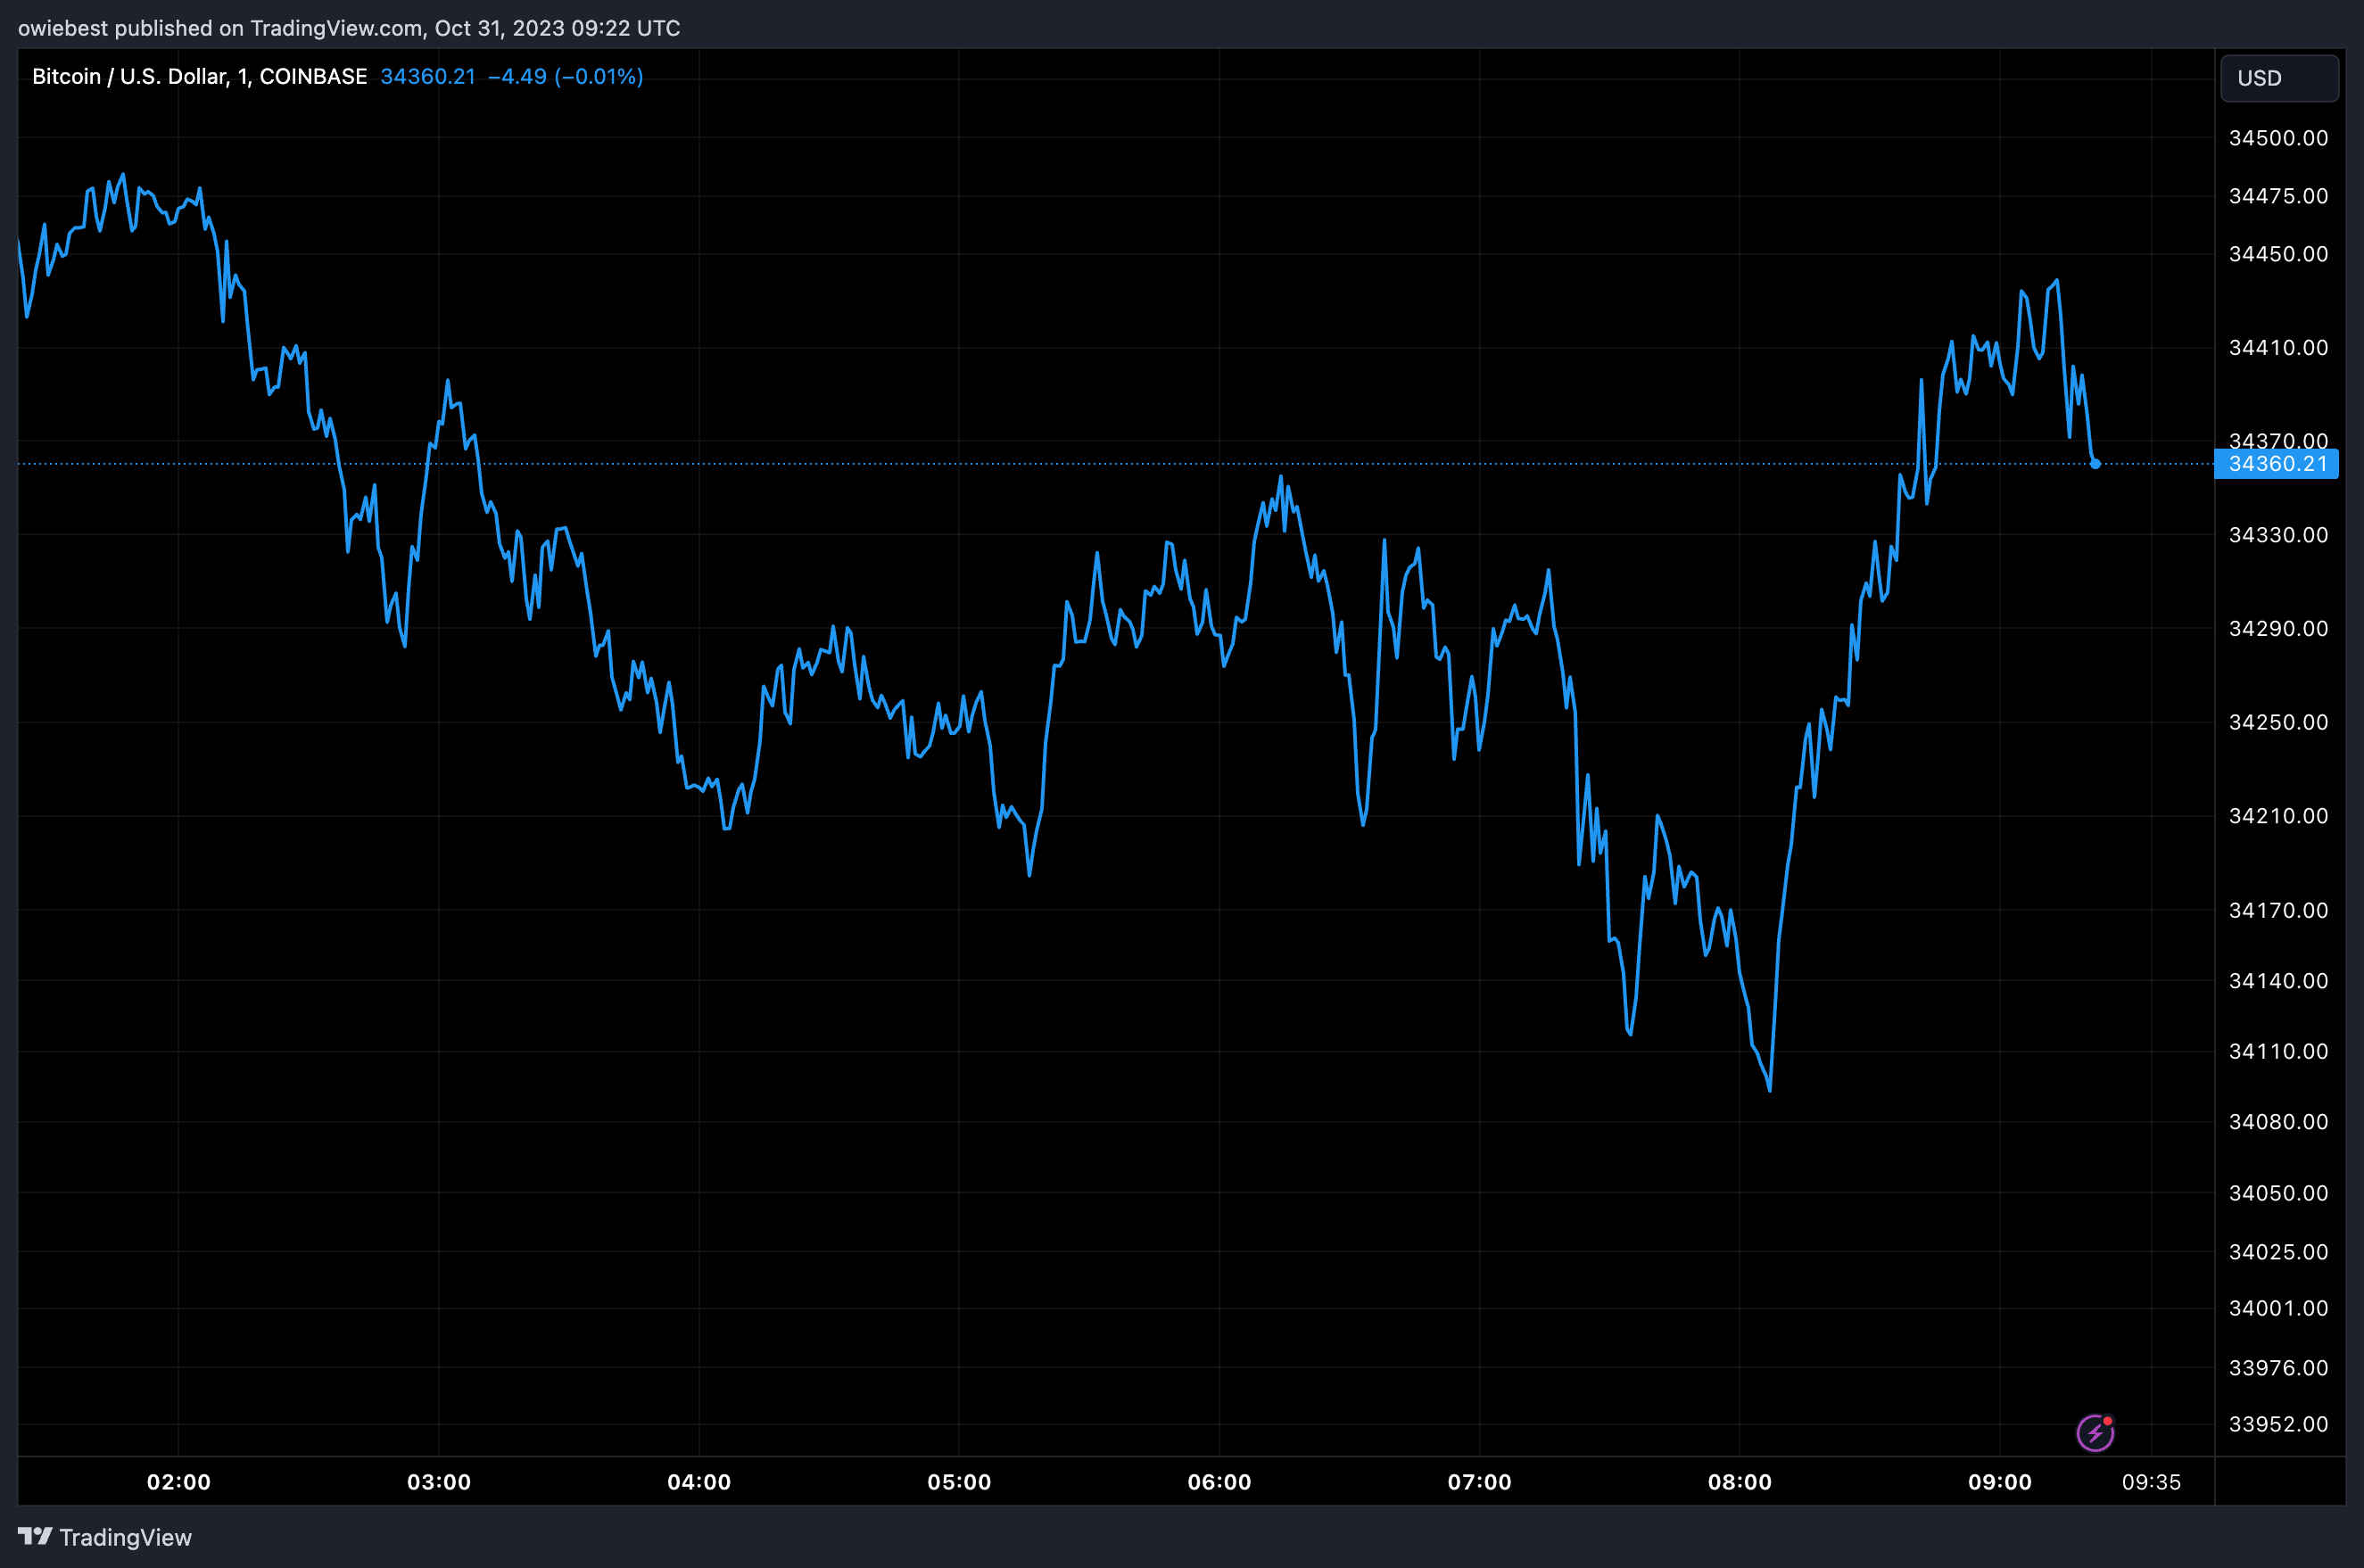Click the blue last-price dot on the line

2095,464
